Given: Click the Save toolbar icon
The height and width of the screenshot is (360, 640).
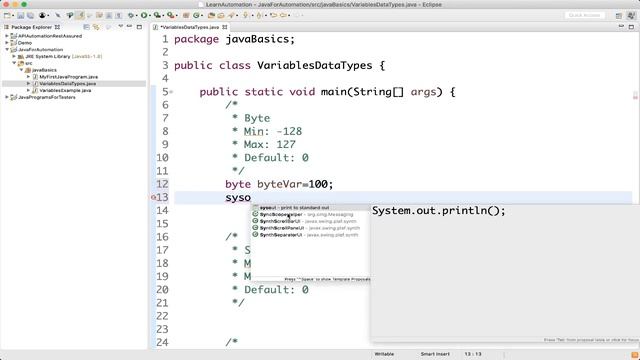Looking at the screenshot, I should [x=20, y=16].
